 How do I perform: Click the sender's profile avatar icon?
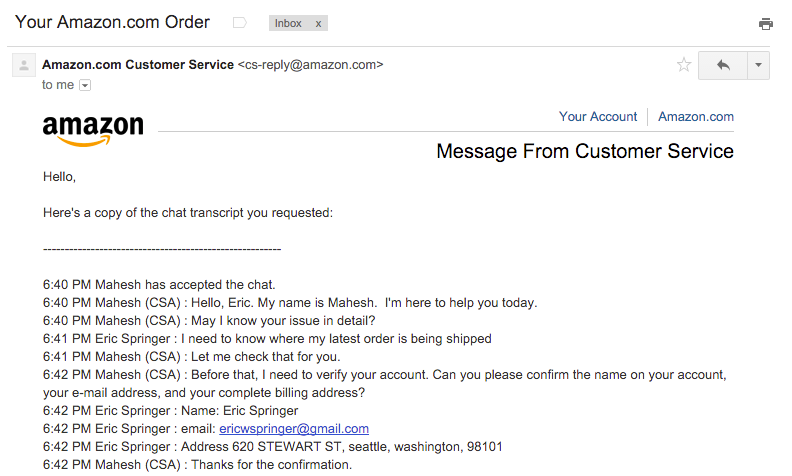tap(23, 66)
